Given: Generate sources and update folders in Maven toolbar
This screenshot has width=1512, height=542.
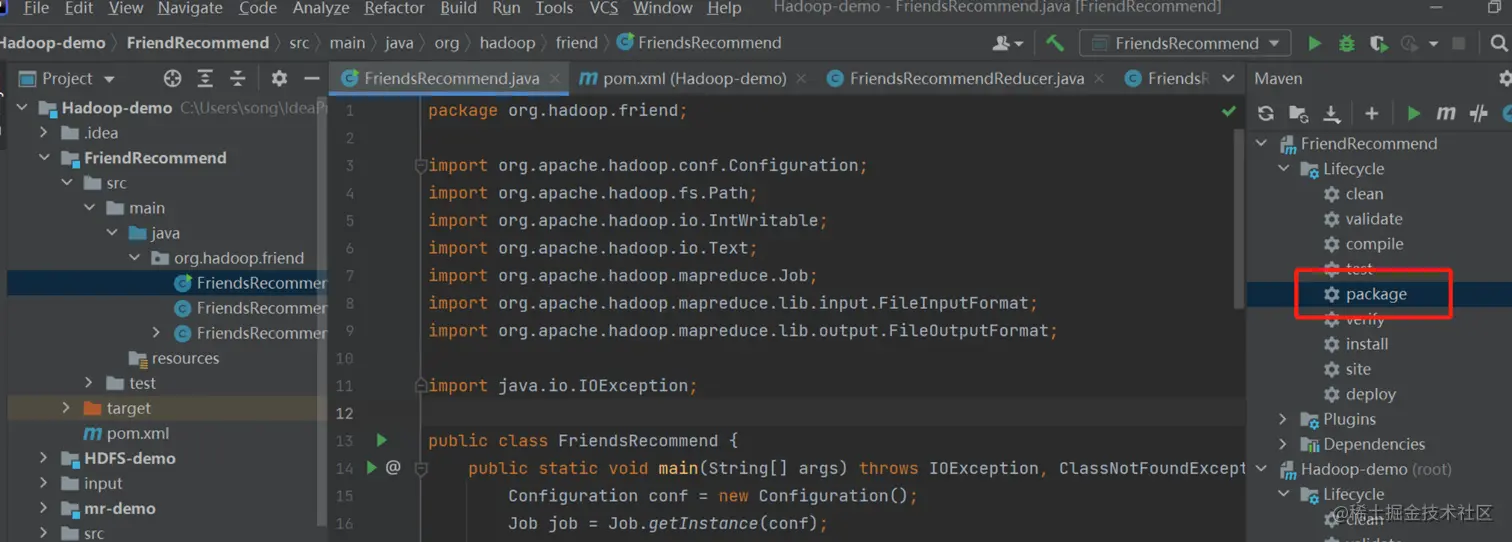Looking at the screenshot, I should pyautogui.click(x=1298, y=113).
